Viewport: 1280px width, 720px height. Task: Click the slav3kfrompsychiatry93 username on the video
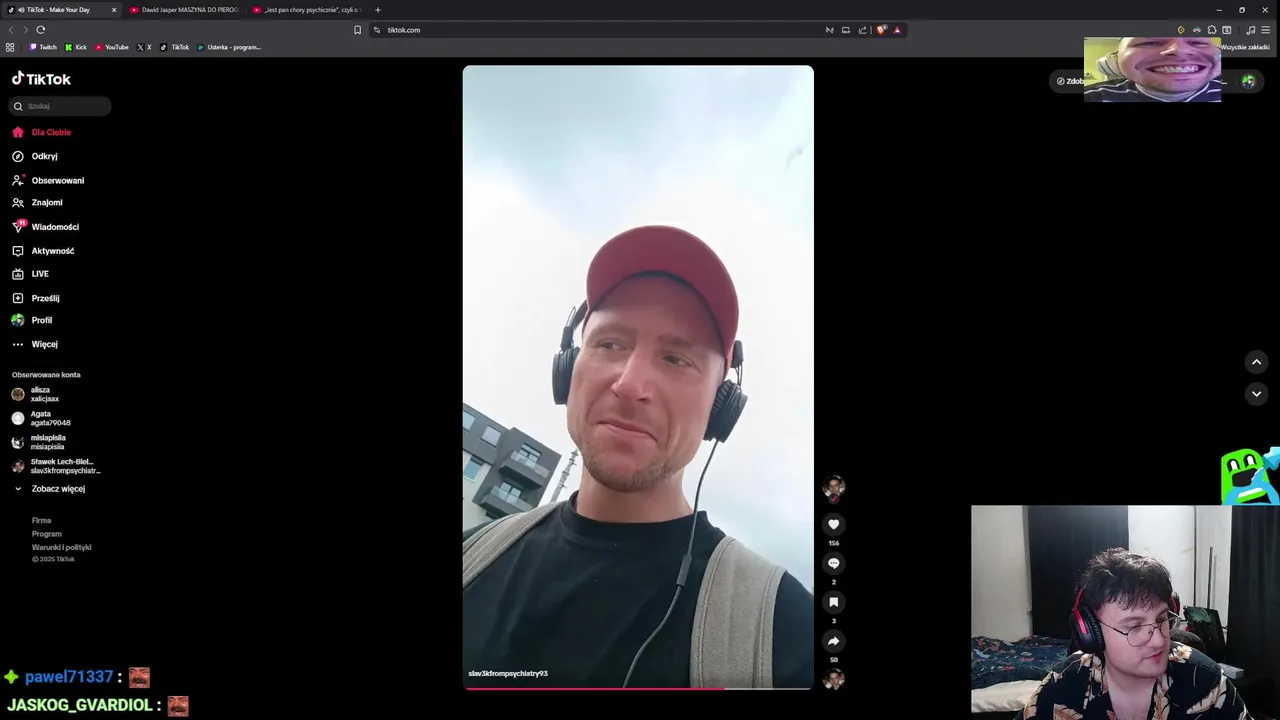coord(508,673)
